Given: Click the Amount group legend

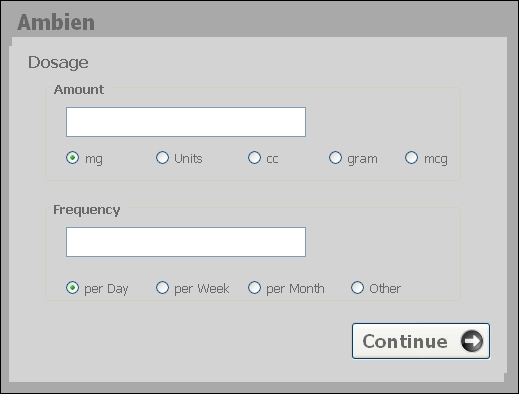Looking at the screenshot, I should 79,89.
